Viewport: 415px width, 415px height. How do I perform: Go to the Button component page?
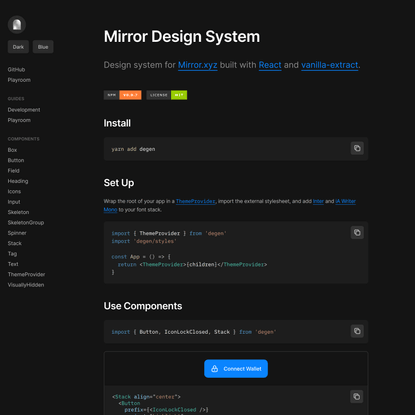[x=16, y=160]
